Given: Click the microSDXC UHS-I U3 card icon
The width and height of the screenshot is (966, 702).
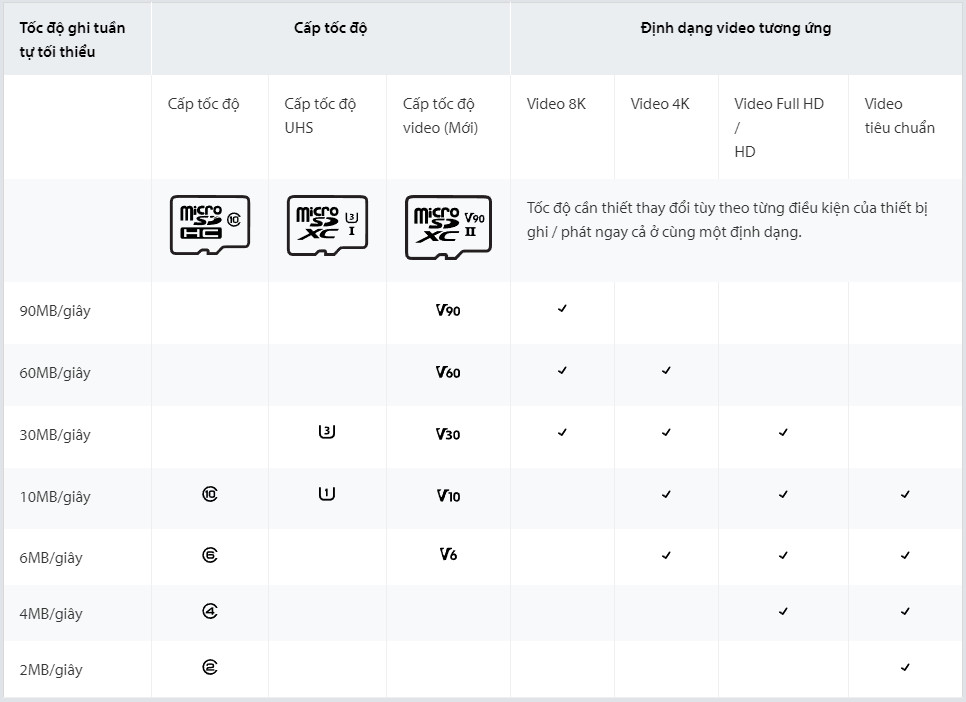Looking at the screenshot, I should (x=327, y=225).
